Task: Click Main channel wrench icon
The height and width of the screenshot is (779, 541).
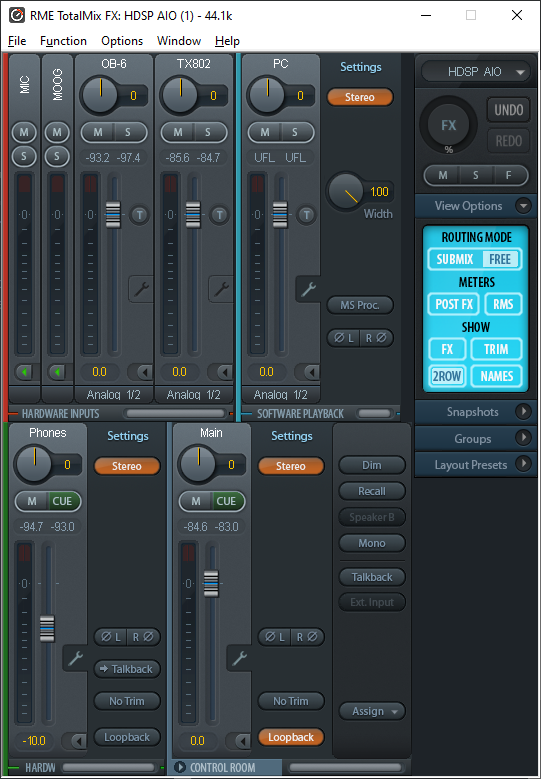Action: coord(239,658)
